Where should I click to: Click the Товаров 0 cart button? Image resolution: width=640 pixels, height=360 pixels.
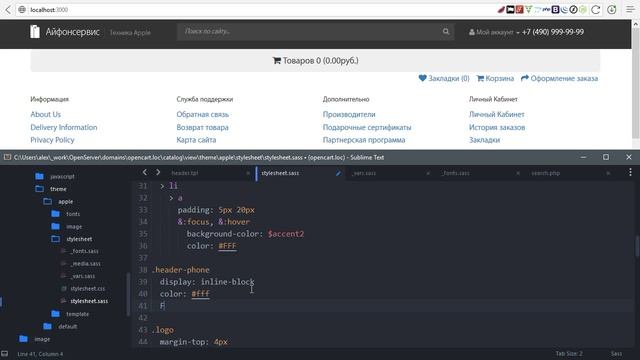click(315, 60)
